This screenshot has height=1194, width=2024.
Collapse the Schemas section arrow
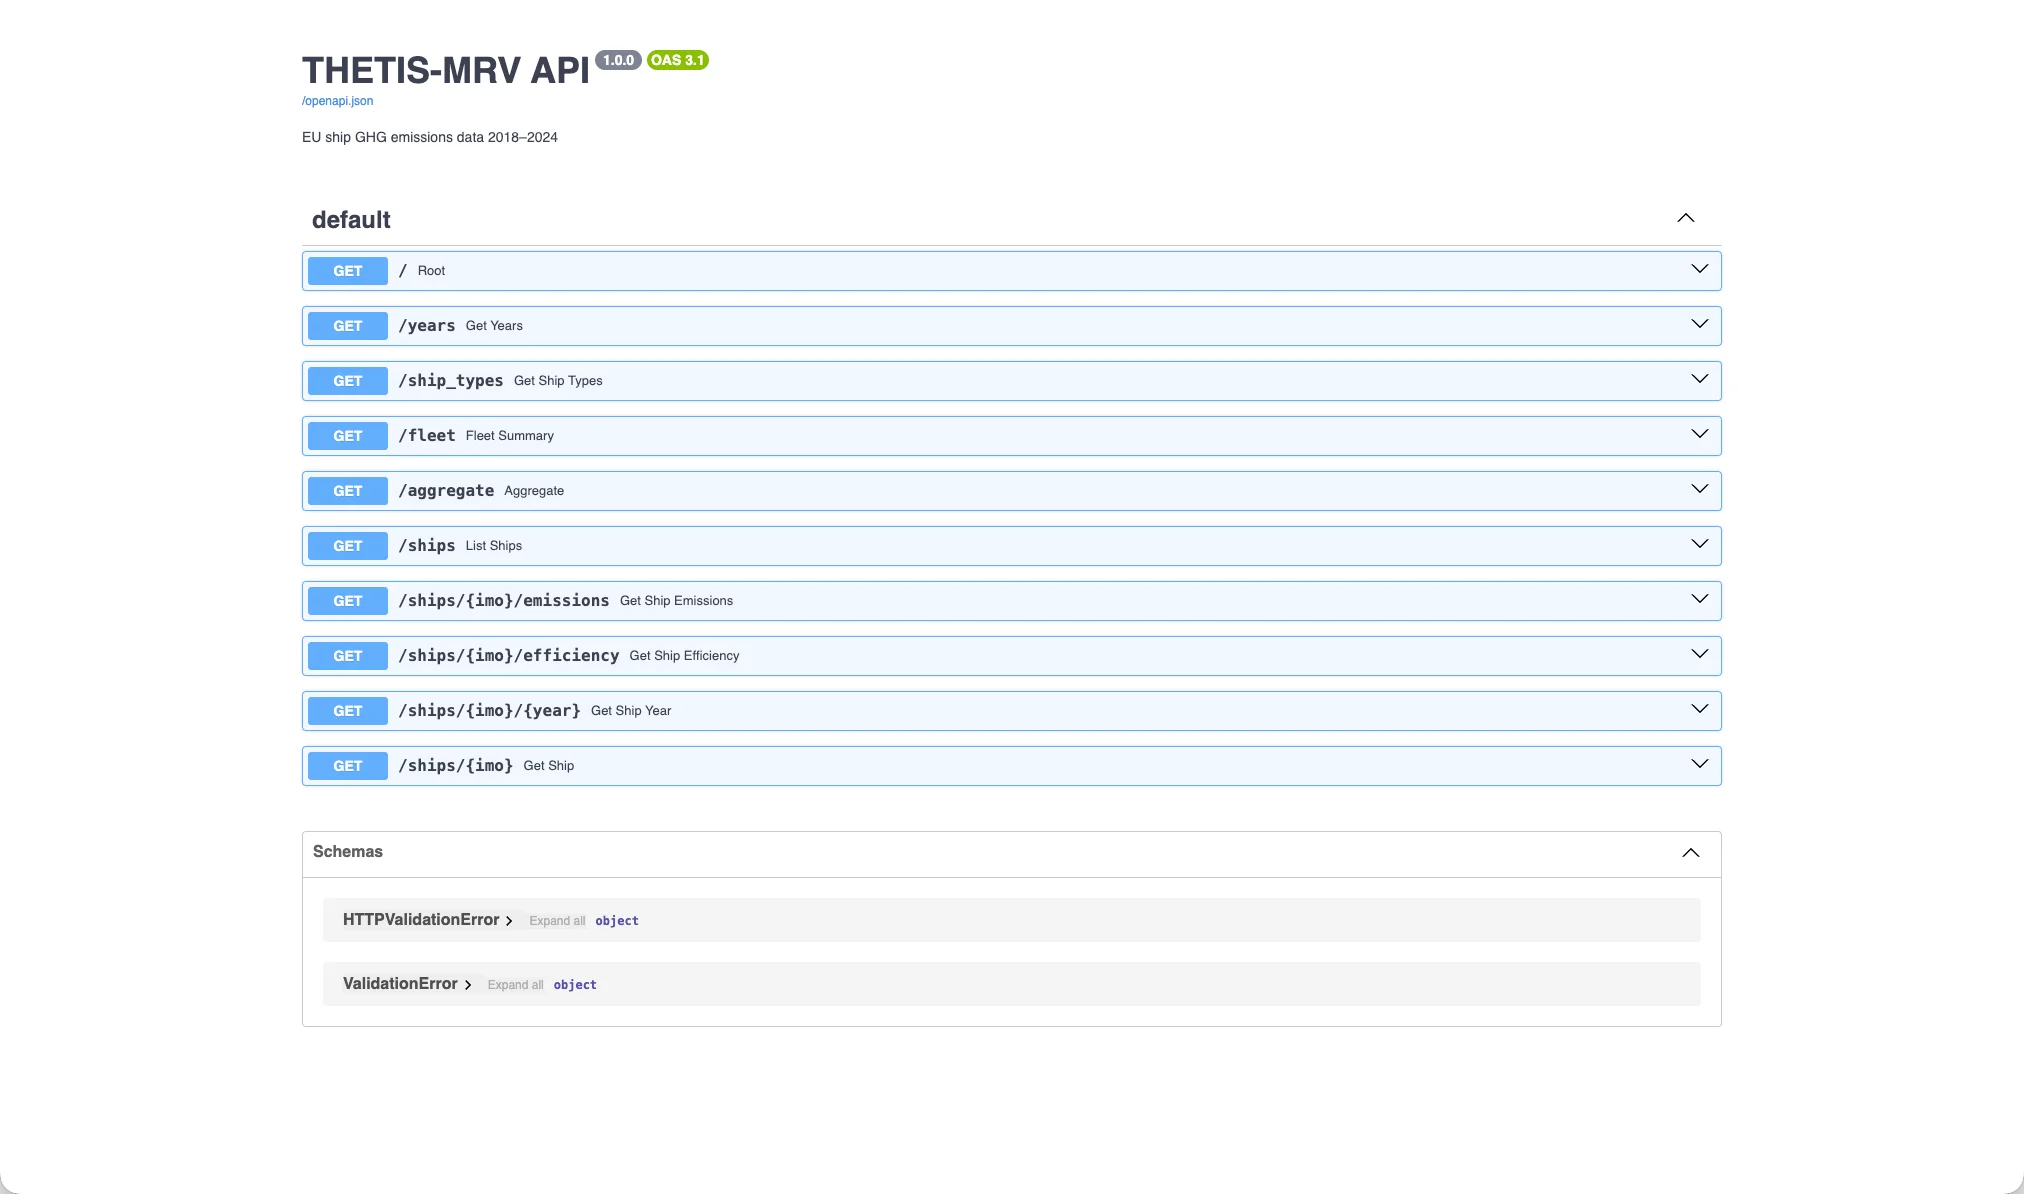click(x=1690, y=853)
